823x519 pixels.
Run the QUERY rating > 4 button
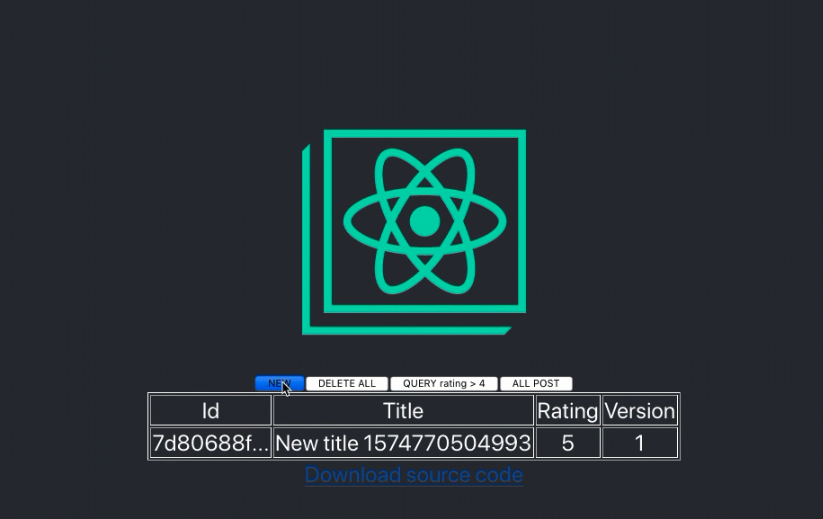click(444, 384)
